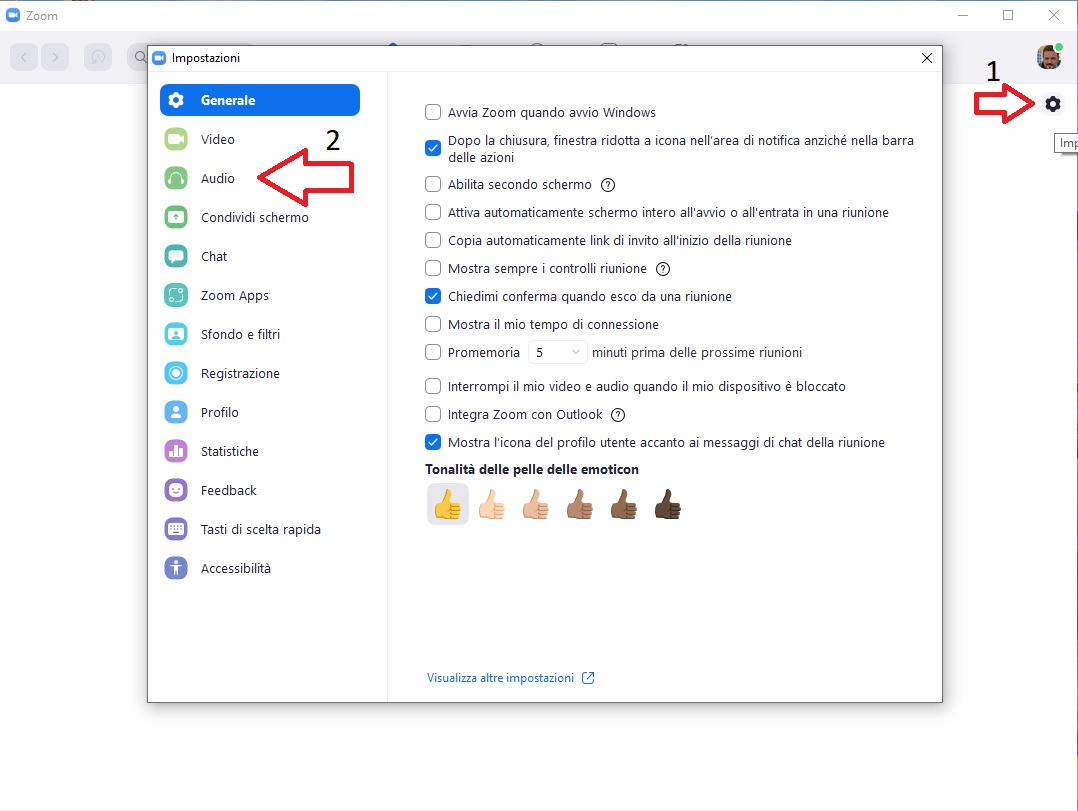Tick Mostra il mio tempo di connessione
This screenshot has height=811, width=1078.
click(433, 325)
